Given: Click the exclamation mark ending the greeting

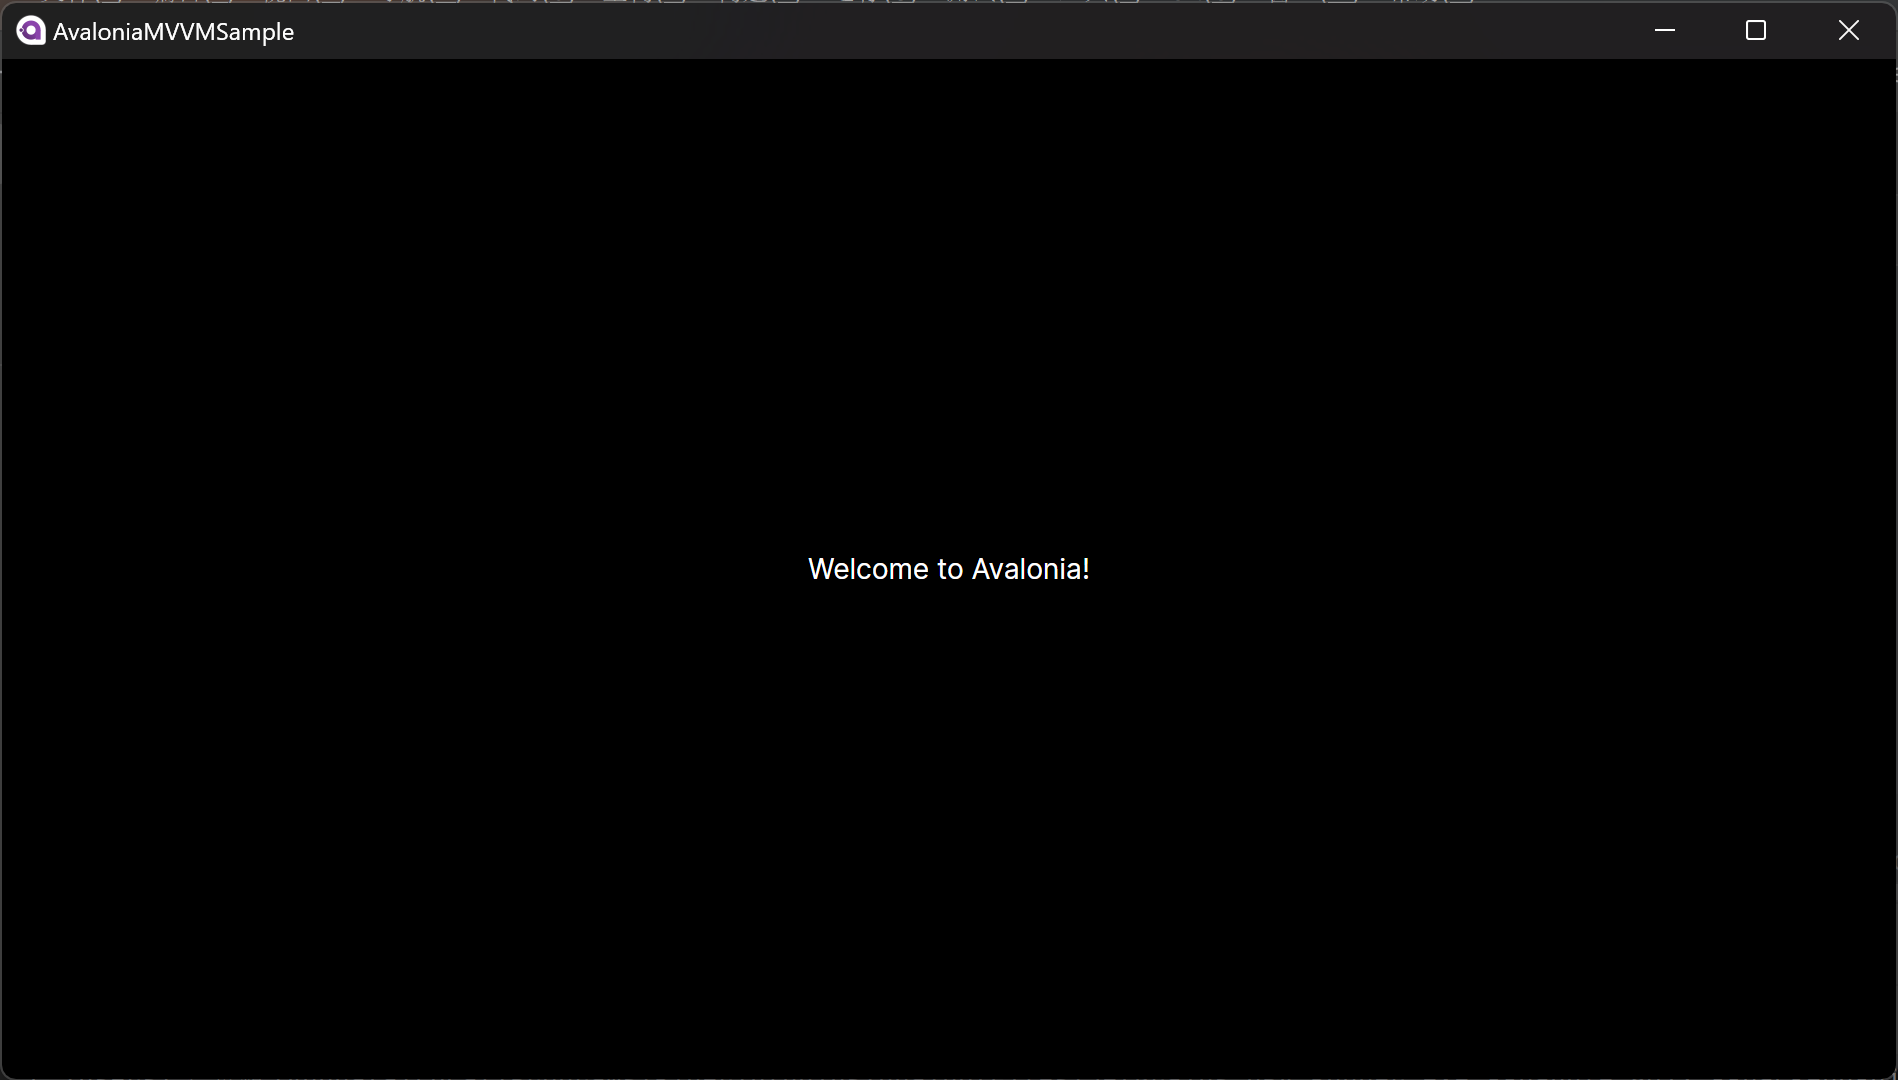Looking at the screenshot, I should (1086, 569).
